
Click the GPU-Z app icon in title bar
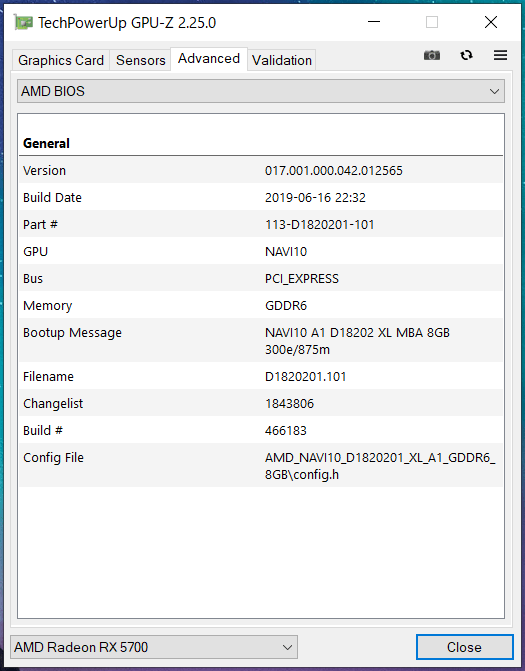(23, 22)
